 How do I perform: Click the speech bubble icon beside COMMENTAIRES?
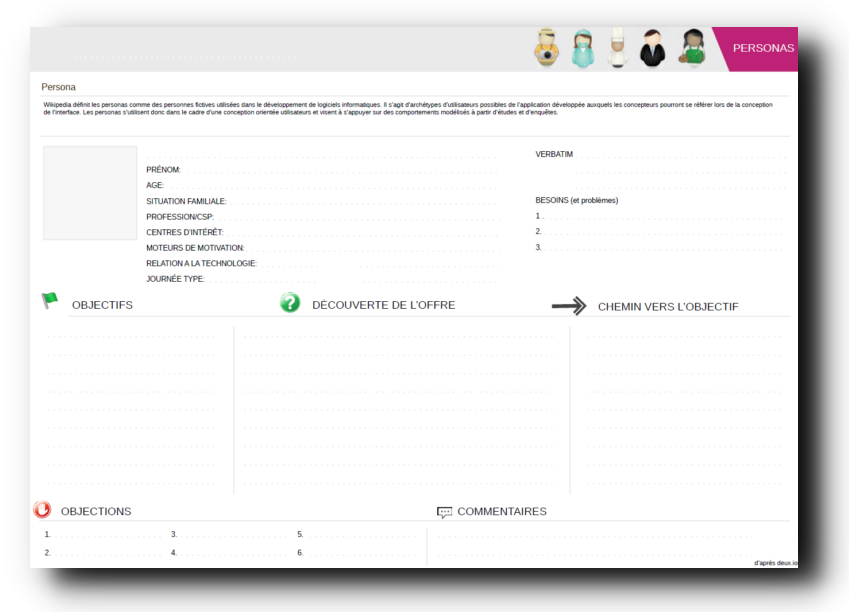coord(444,512)
